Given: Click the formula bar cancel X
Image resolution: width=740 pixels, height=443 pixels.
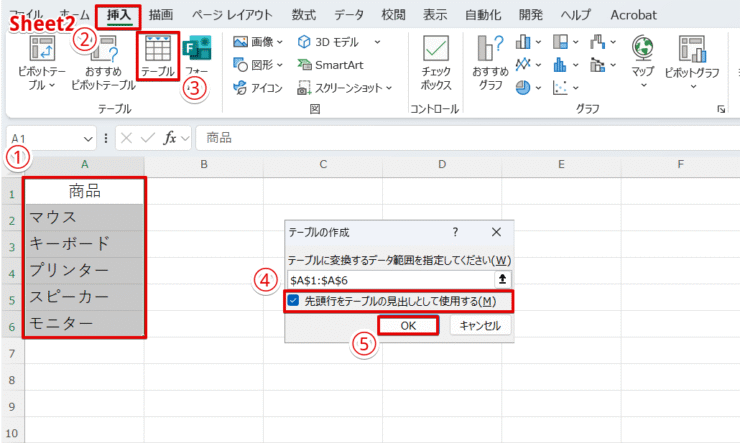Looking at the screenshot, I should coord(126,138).
